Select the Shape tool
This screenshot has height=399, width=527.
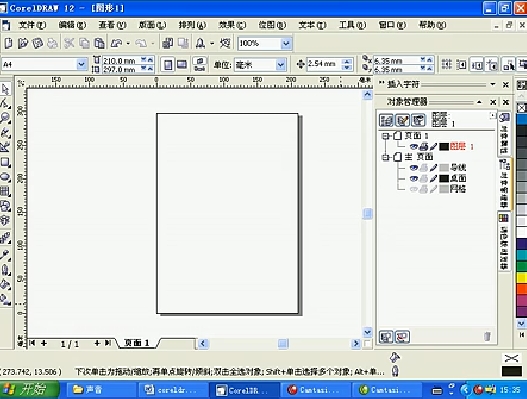6,104
